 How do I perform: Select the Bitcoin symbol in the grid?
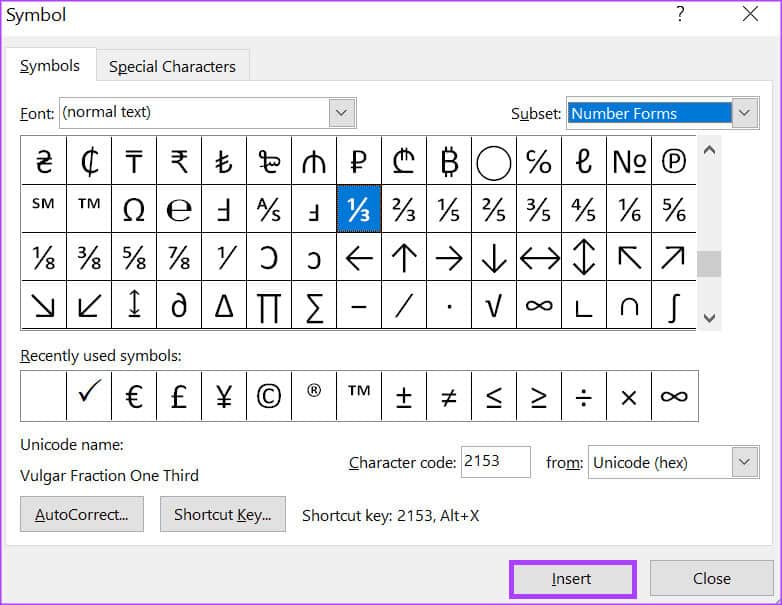coord(449,161)
